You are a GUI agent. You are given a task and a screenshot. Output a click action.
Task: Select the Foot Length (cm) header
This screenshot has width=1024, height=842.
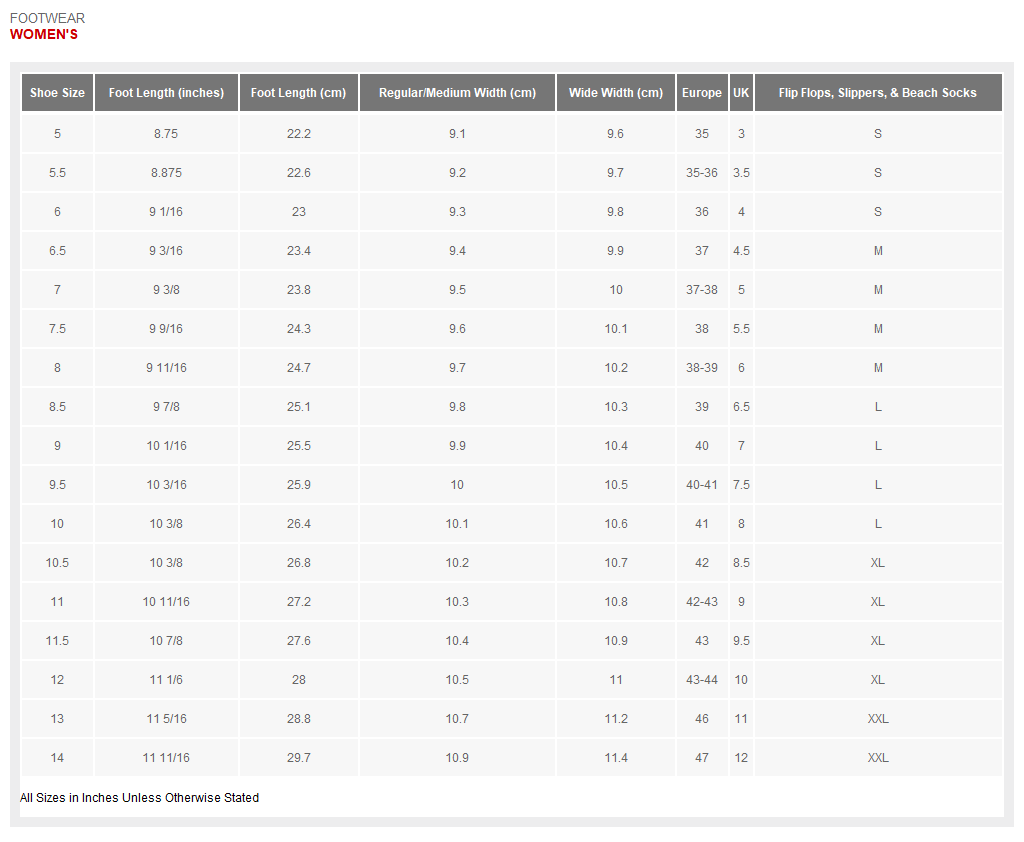pos(298,93)
